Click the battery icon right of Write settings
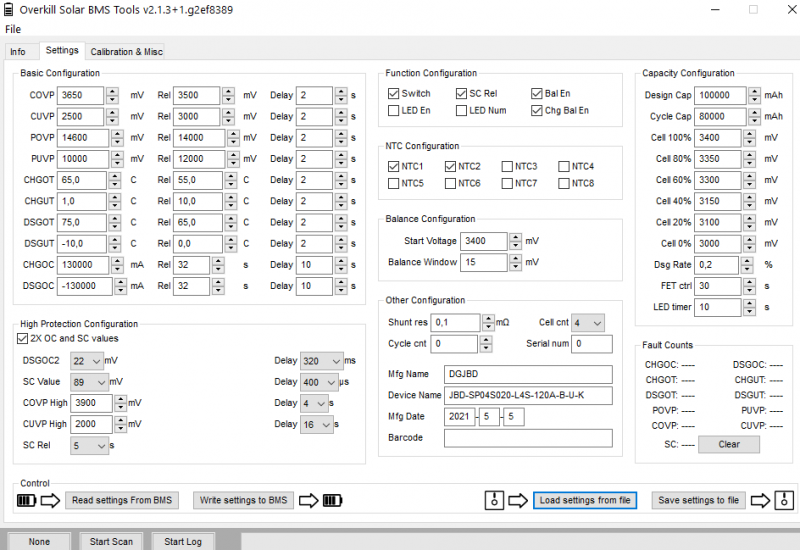800x550 pixels. click(x=331, y=500)
